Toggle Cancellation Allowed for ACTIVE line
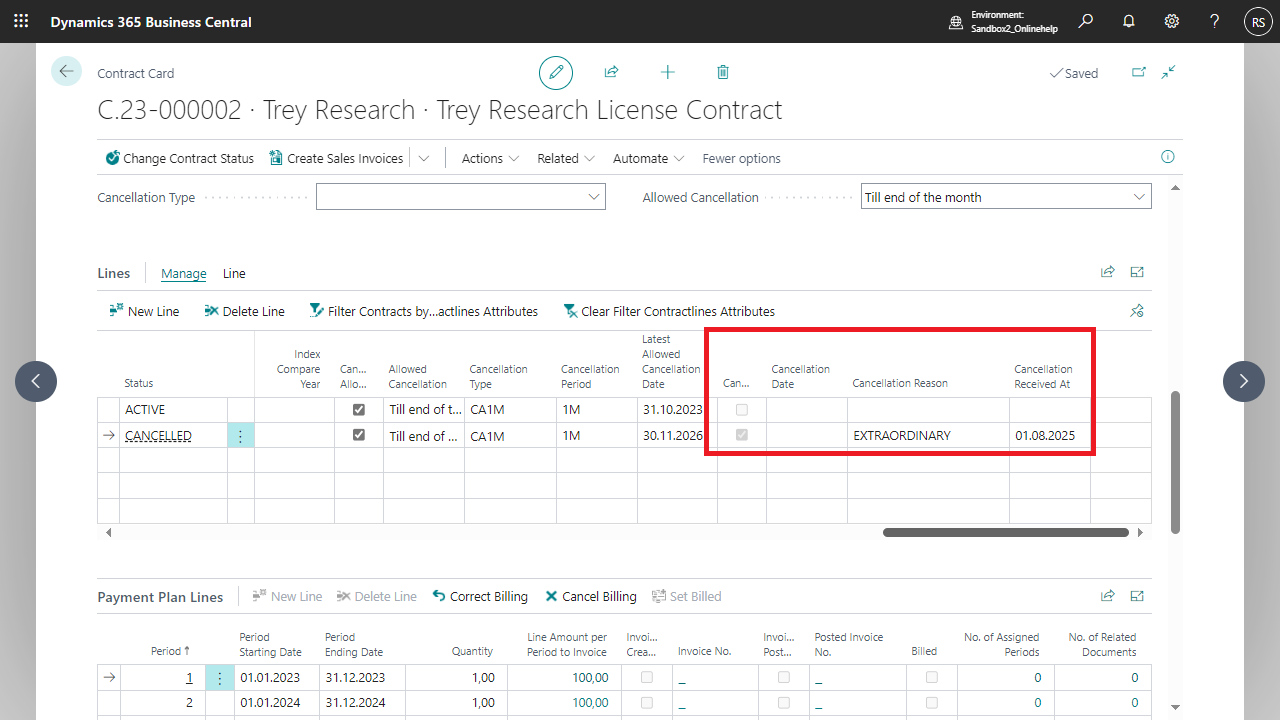This screenshot has width=1280, height=720. pos(359,410)
